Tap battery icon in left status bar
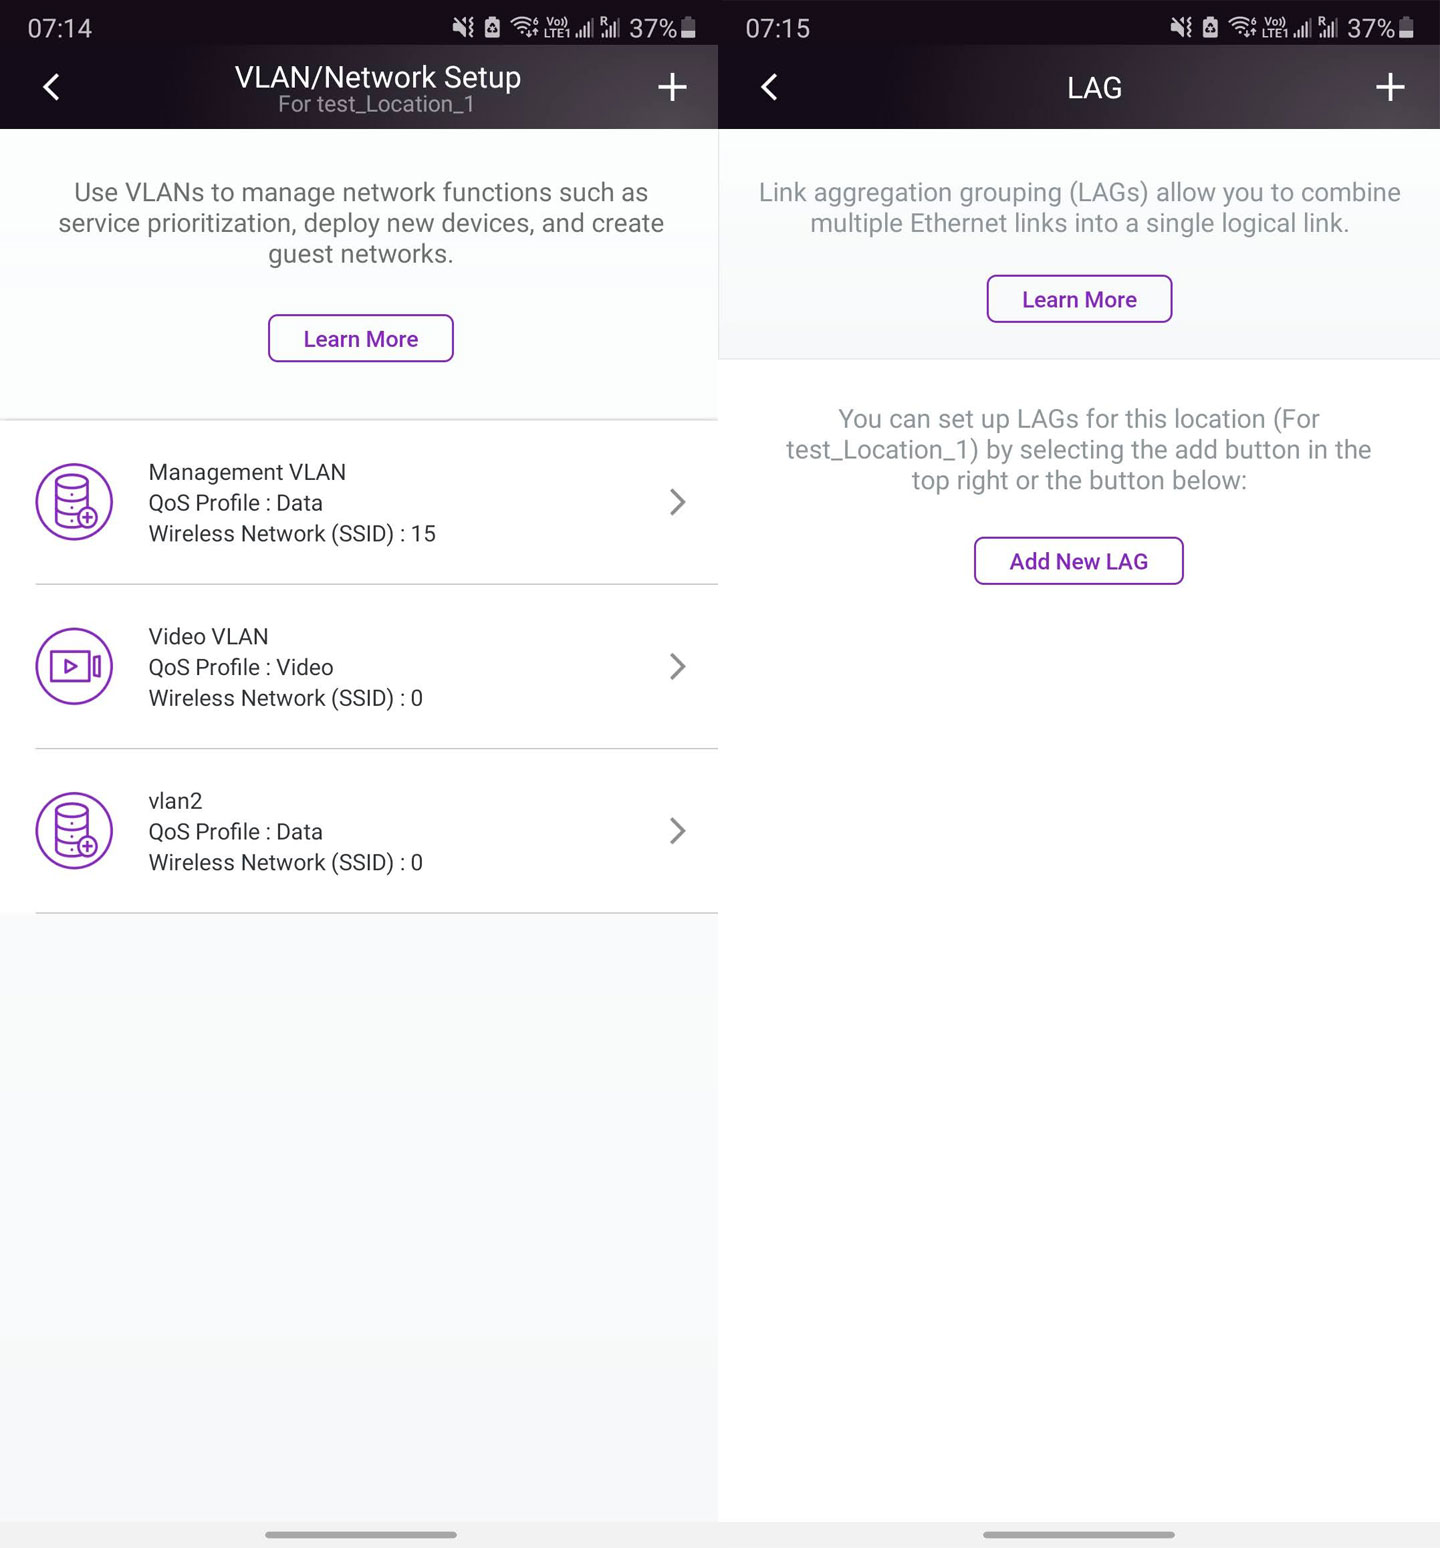 [x=689, y=28]
